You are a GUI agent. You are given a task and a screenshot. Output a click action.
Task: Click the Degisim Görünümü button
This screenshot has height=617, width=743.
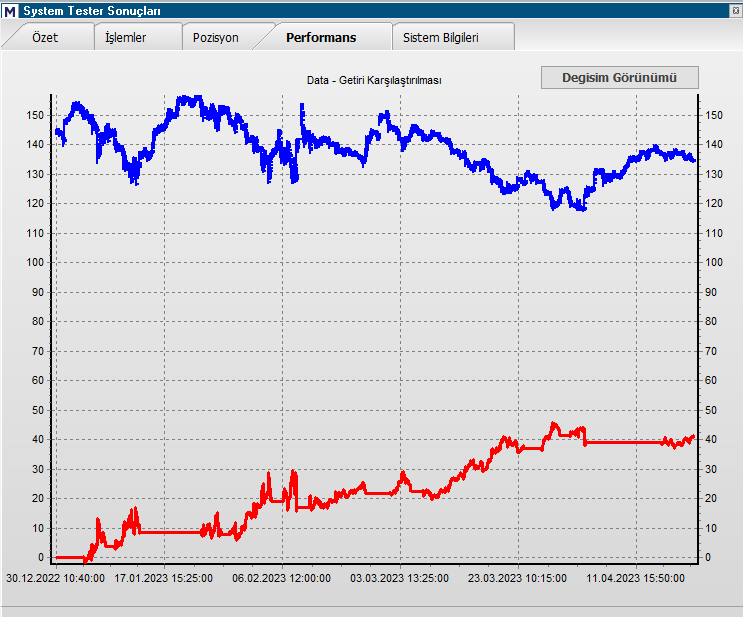click(620, 77)
